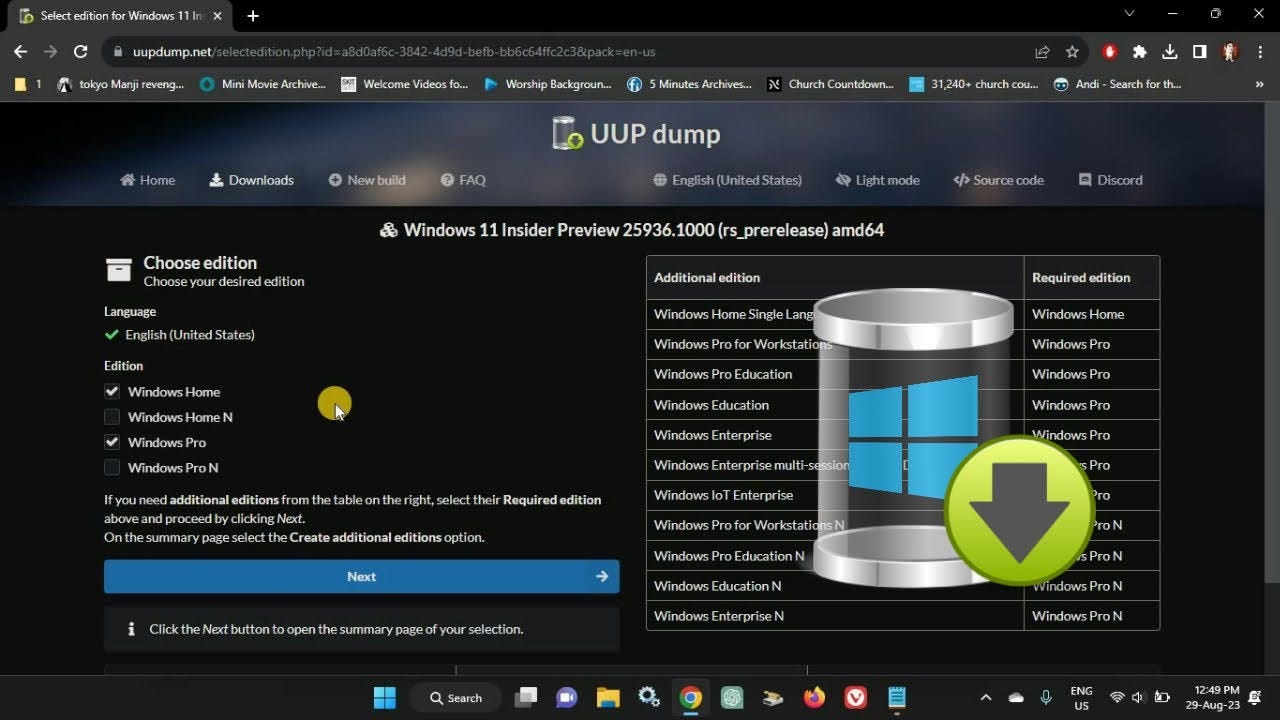1280x720 pixels.
Task: Switch to Light mode using the eye icon
Action: pyautogui.click(x=843, y=180)
